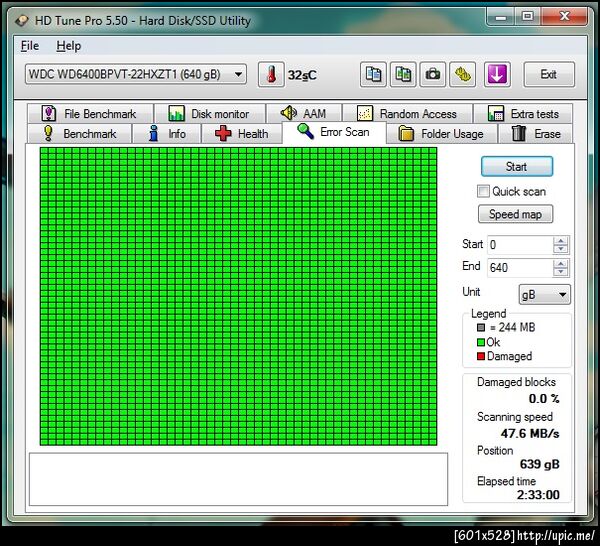Switch to the Erase tab
600x546 pixels.
(x=536, y=134)
